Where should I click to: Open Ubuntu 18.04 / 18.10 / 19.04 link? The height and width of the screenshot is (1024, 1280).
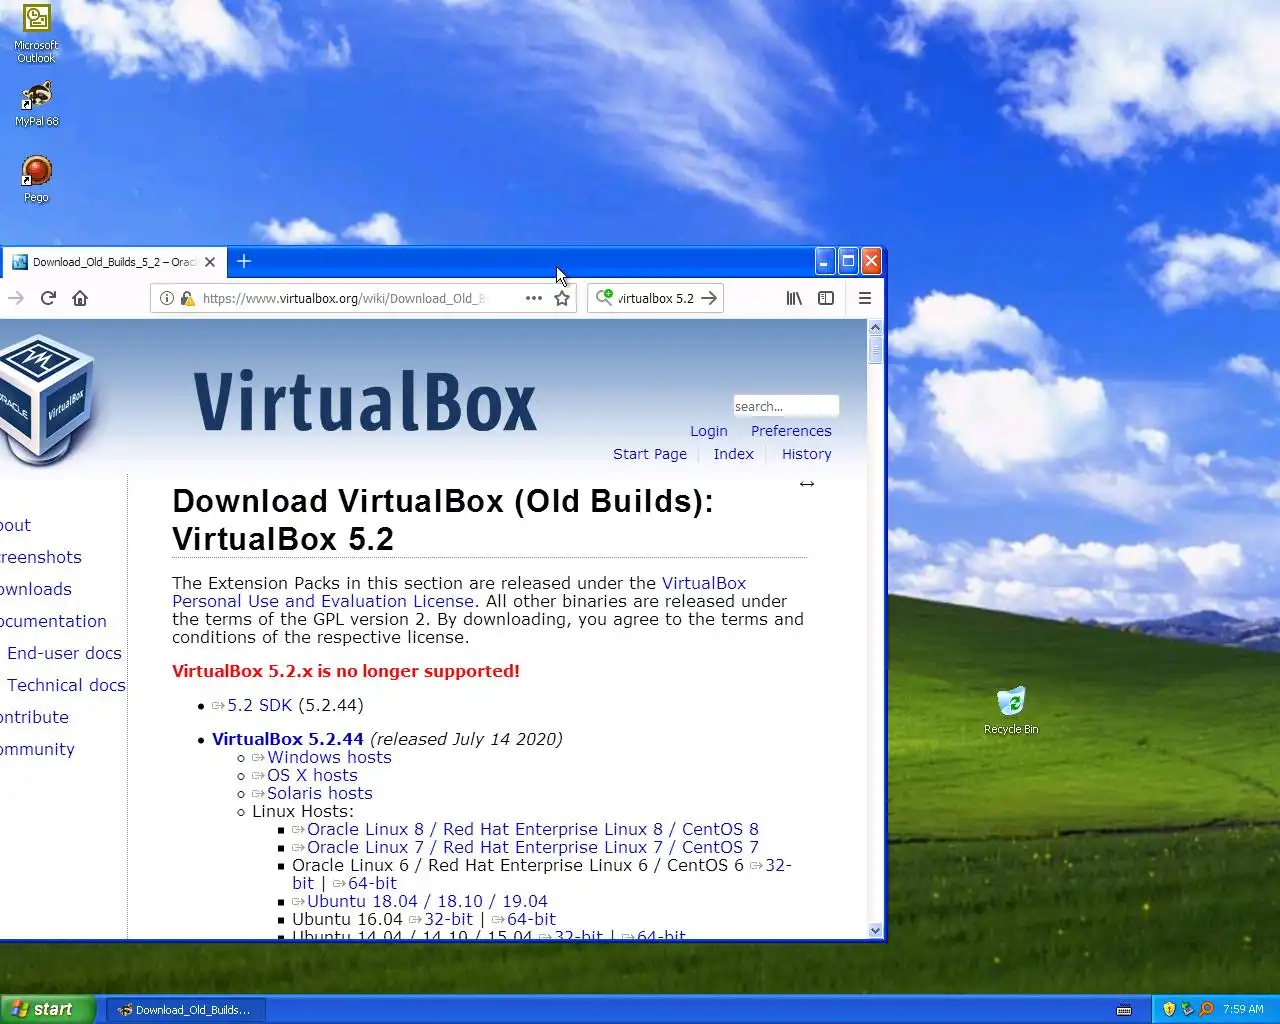pos(427,901)
